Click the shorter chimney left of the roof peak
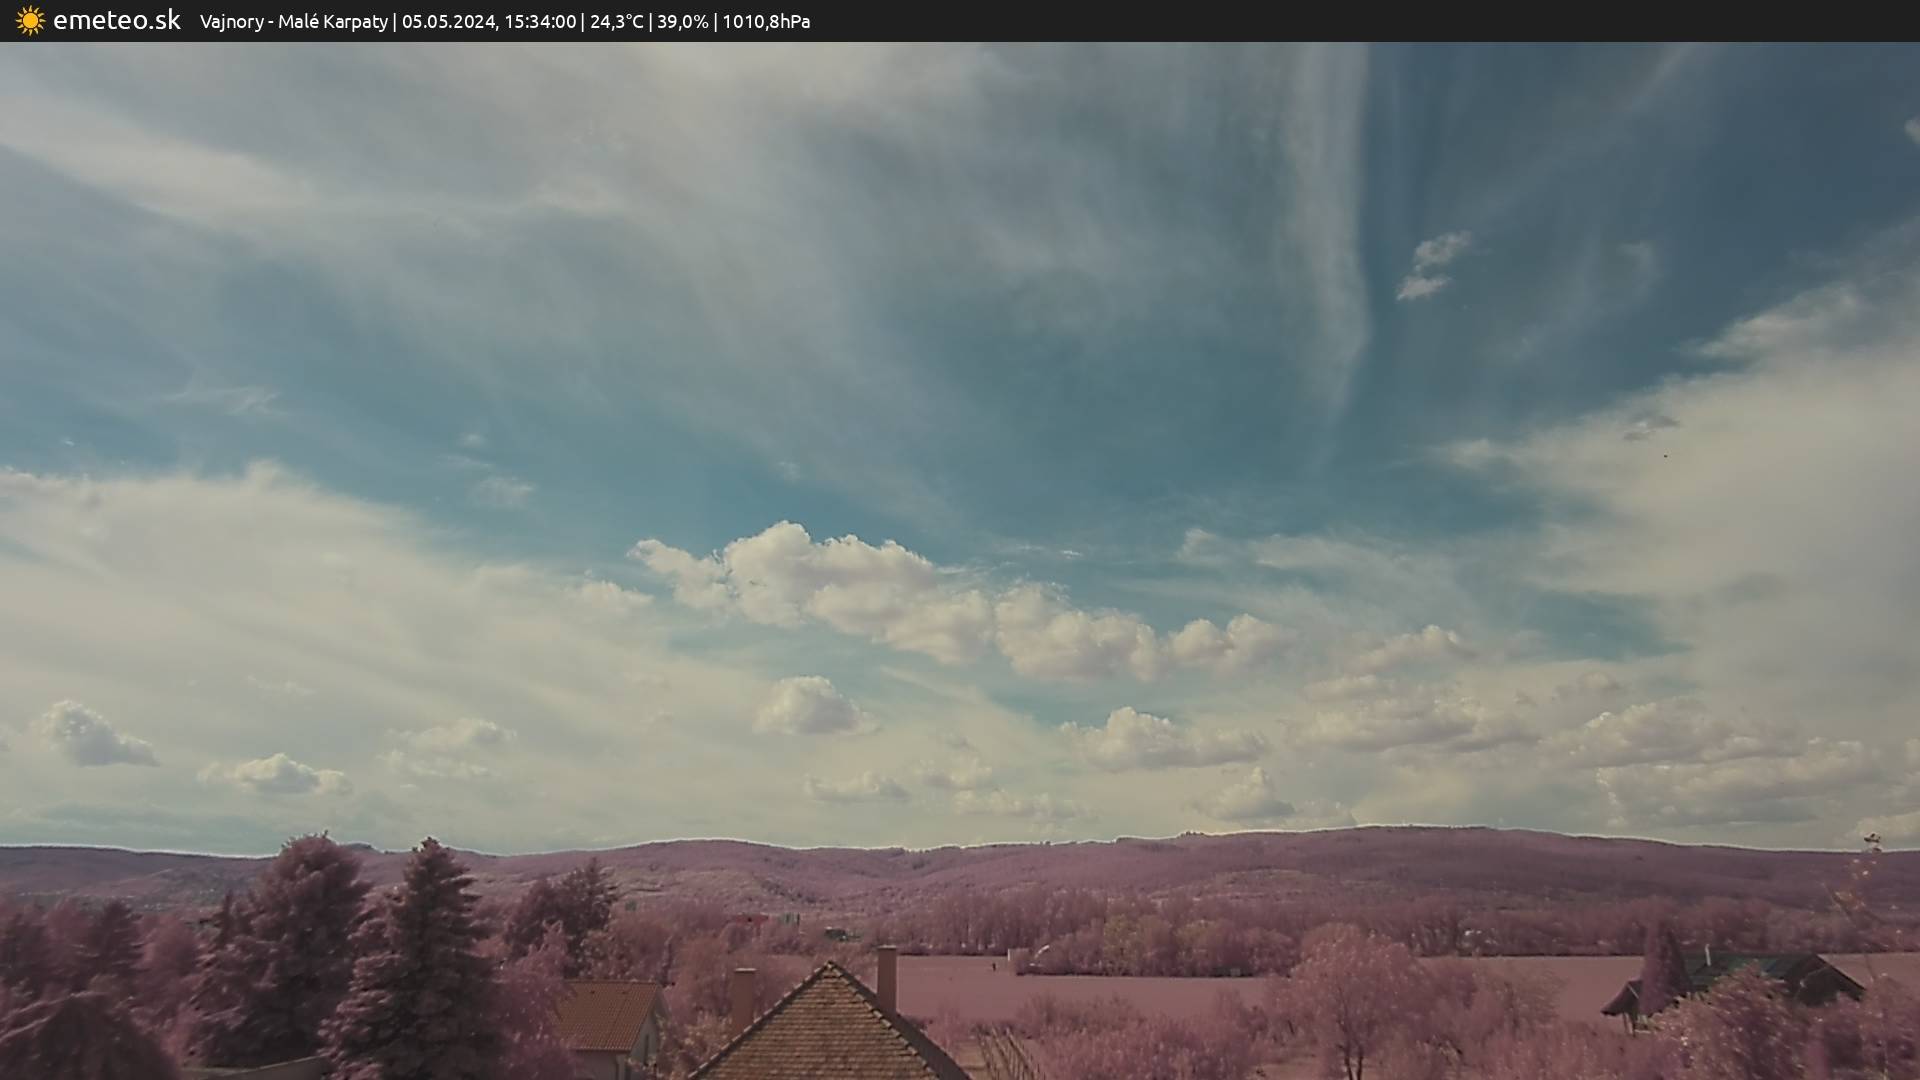 point(742,998)
